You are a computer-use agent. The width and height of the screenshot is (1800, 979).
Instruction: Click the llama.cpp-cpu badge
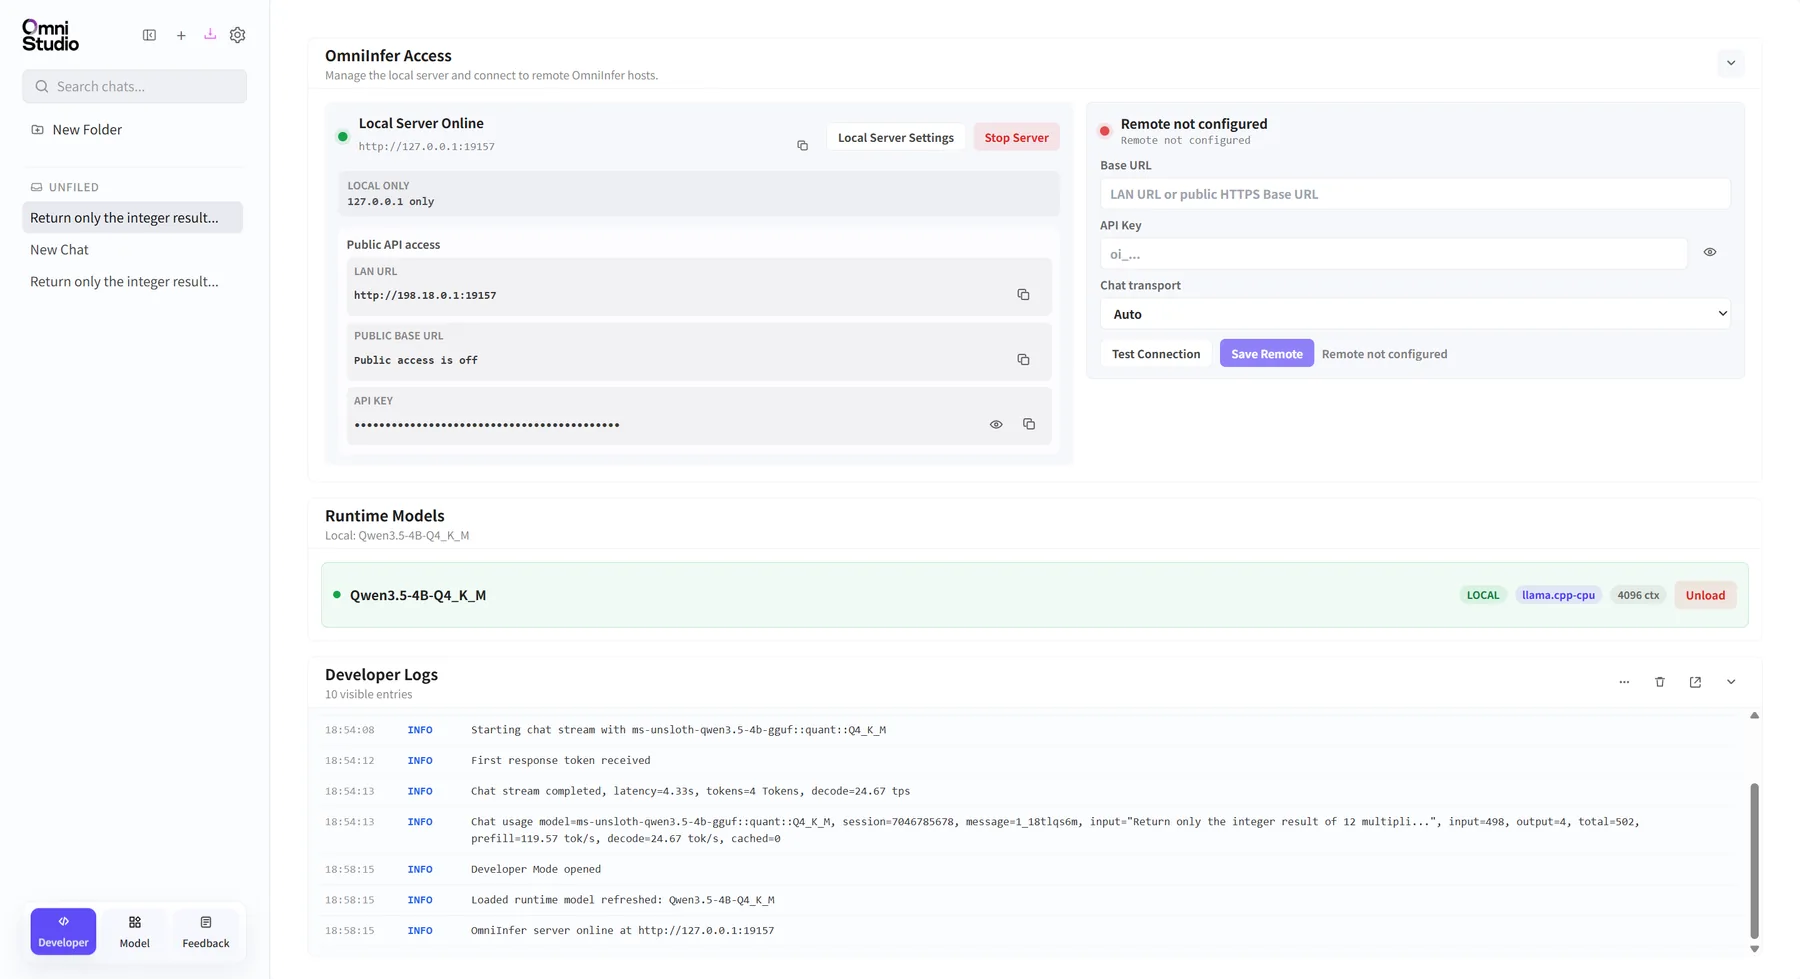pos(1558,595)
